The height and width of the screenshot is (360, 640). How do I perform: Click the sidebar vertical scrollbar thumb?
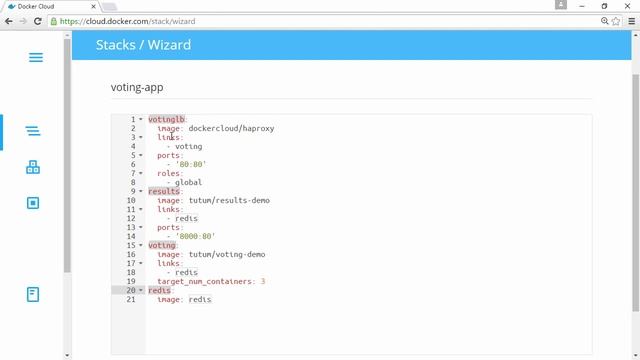pos(67,155)
